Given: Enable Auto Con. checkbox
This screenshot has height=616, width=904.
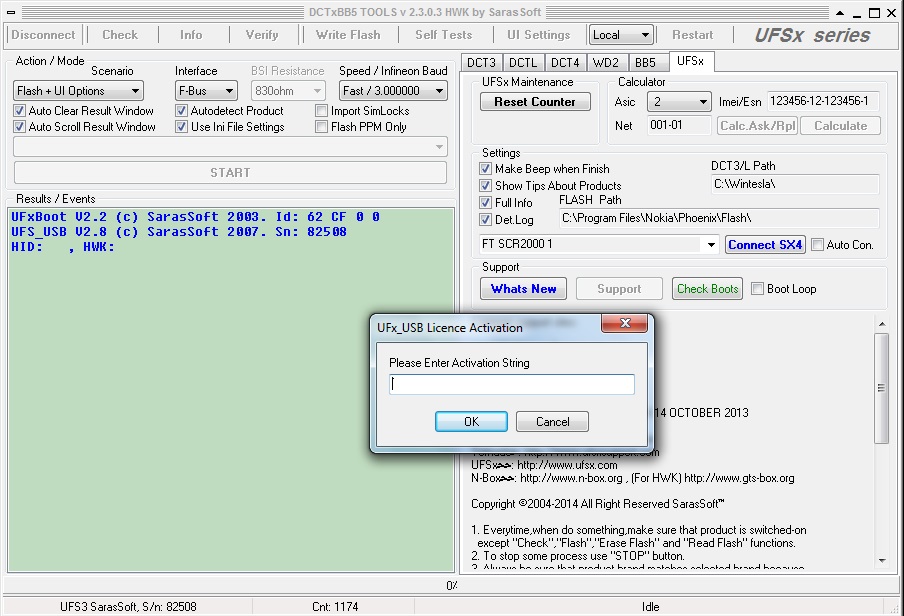Looking at the screenshot, I should coord(817,245).
